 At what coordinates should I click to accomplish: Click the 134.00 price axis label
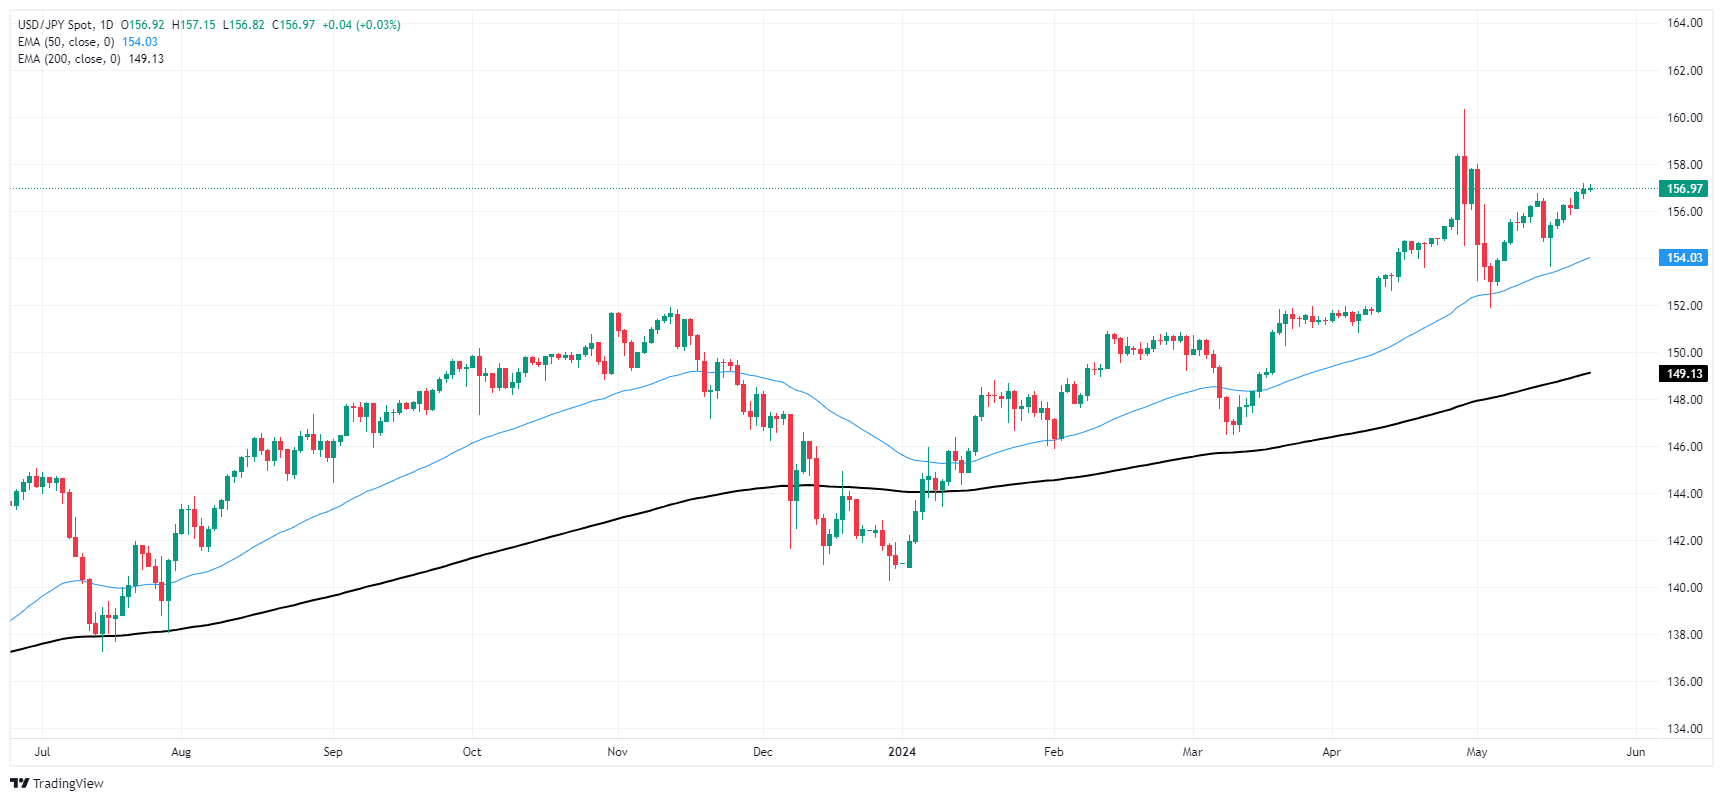click(1684, 729)
